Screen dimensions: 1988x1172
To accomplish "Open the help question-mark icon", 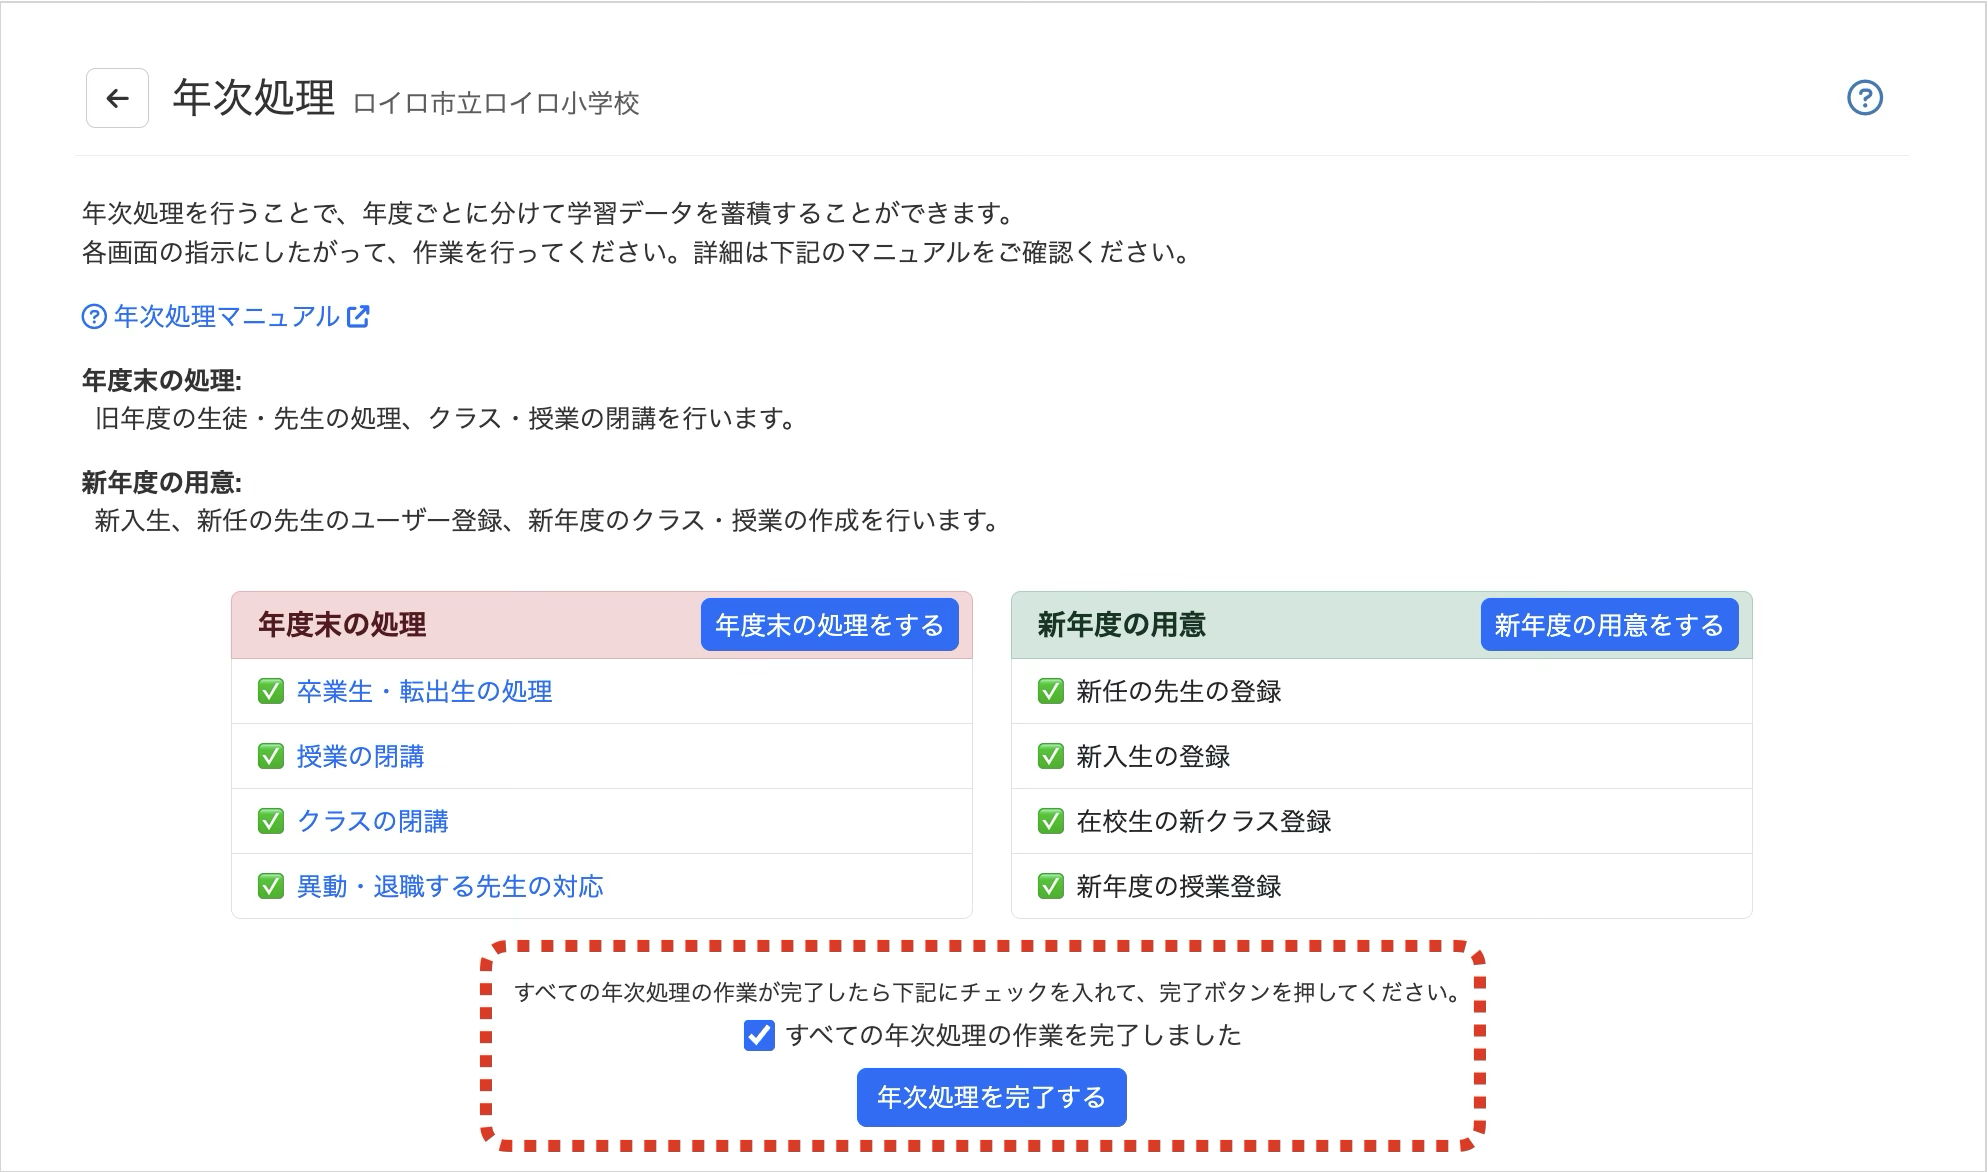I will (x=1864, y=98).
